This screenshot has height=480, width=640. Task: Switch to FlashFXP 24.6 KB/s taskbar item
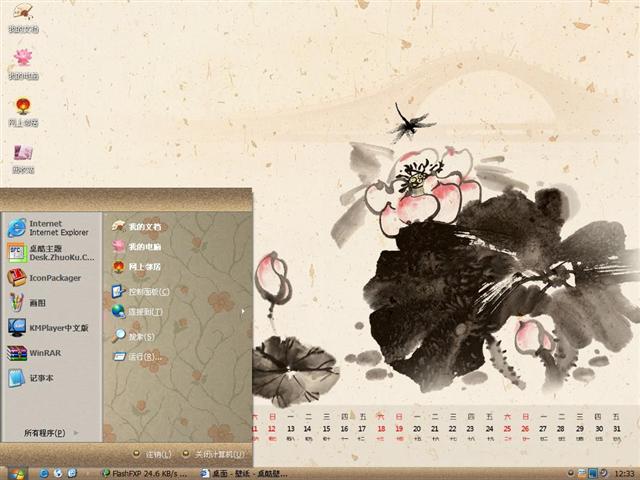(x=145, y=473)
